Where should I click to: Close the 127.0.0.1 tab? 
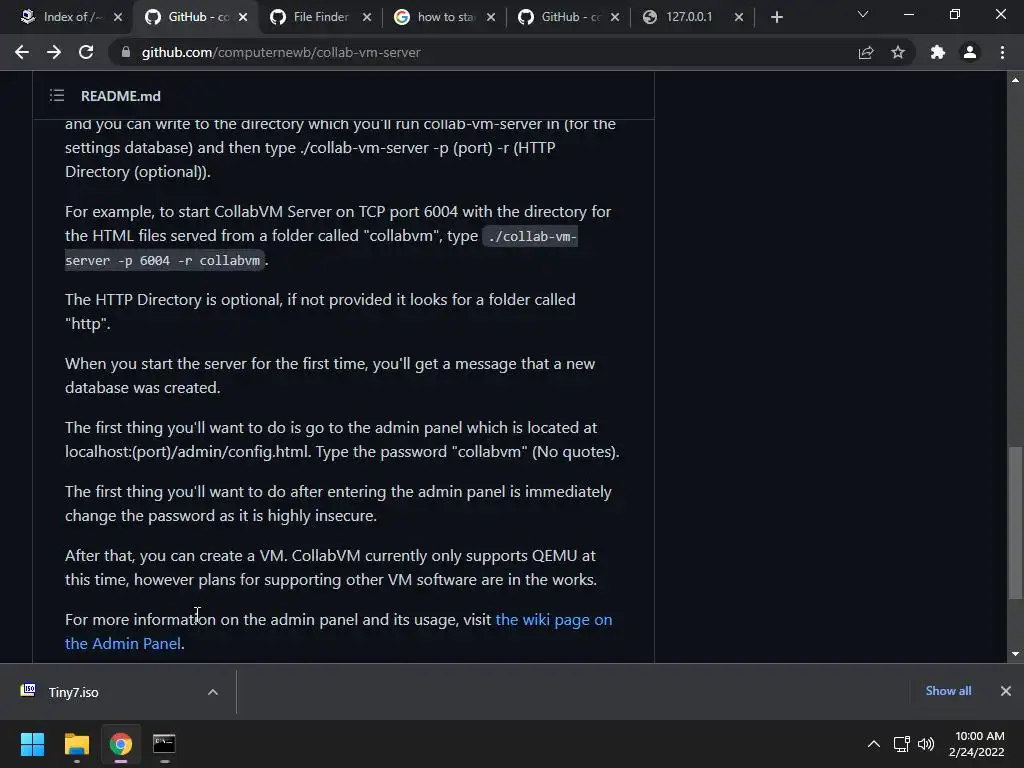[739, 17]
